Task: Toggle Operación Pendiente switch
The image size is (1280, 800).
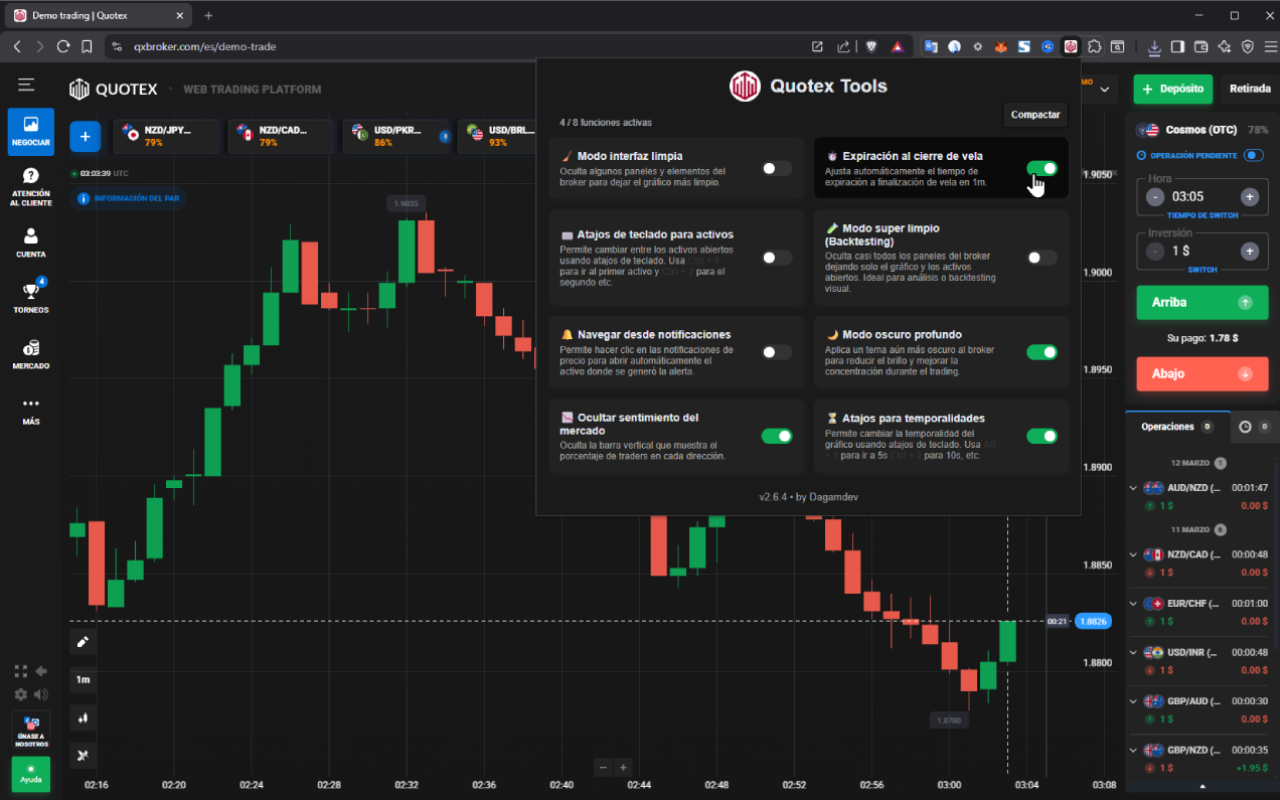Action: click(1254, 155)
